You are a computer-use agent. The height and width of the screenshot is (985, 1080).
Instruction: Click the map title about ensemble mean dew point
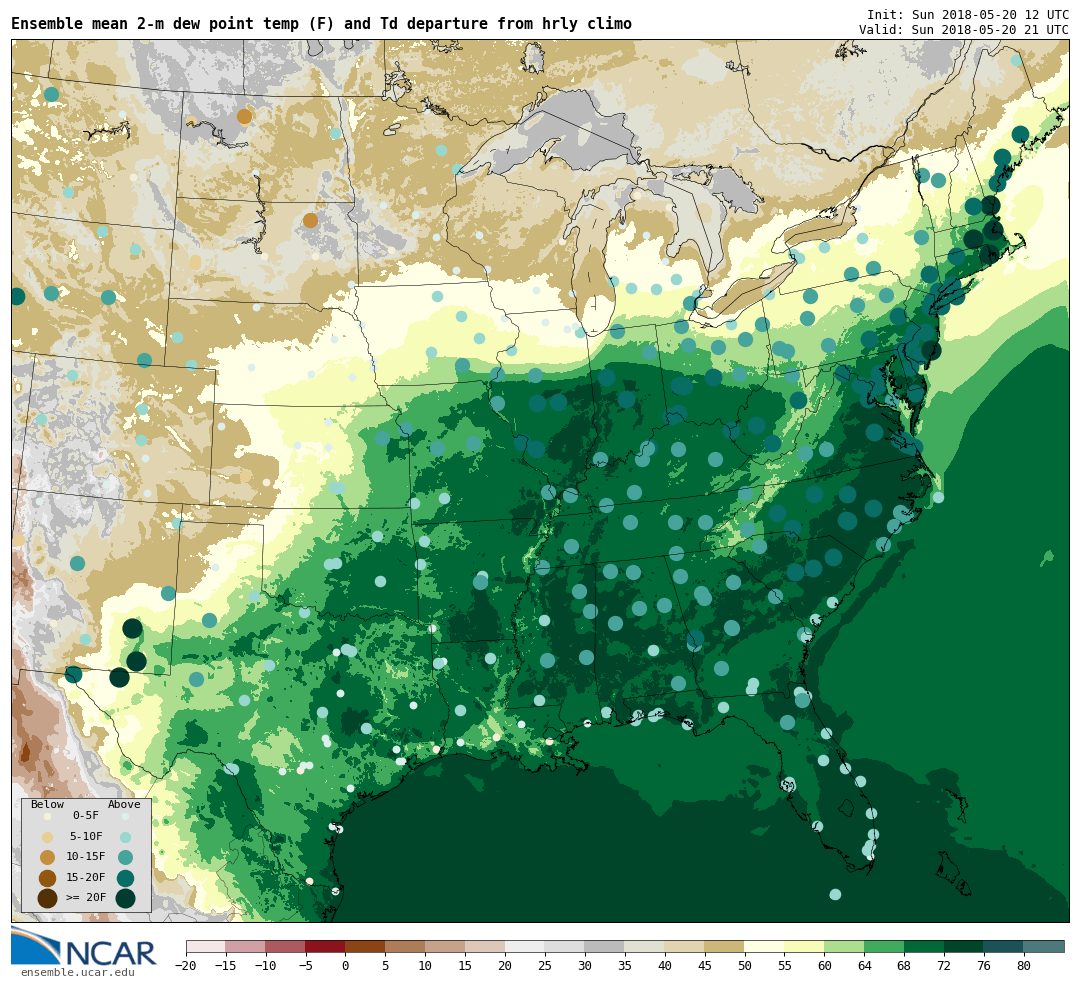pyautogui.click(x=321, y=23)
